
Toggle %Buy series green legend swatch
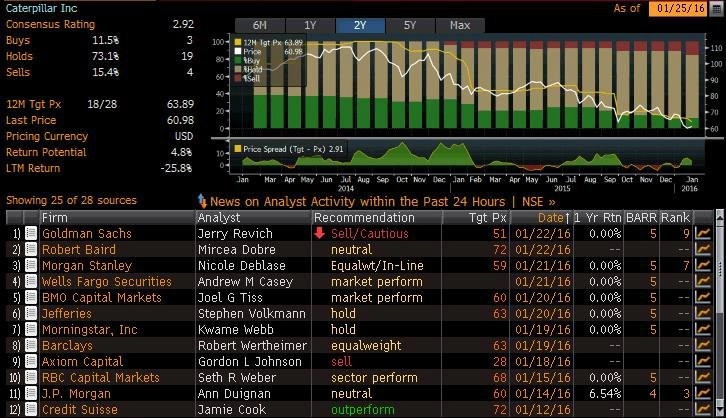238,60
